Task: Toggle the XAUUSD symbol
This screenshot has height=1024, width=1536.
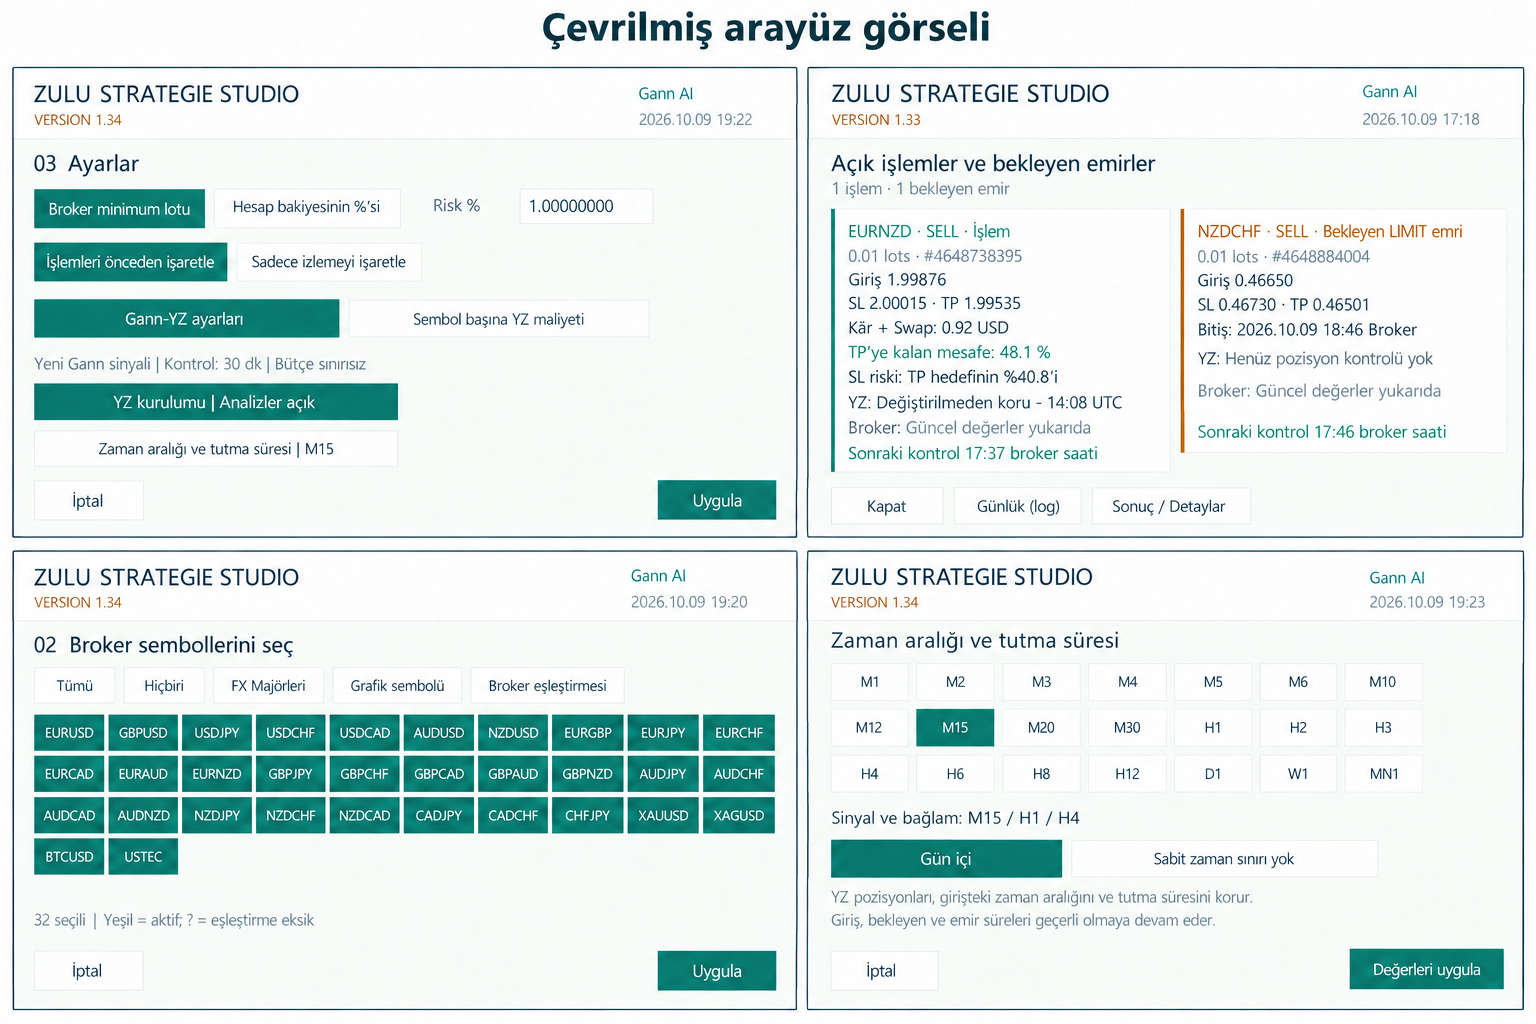Action: tap(663, 816)
